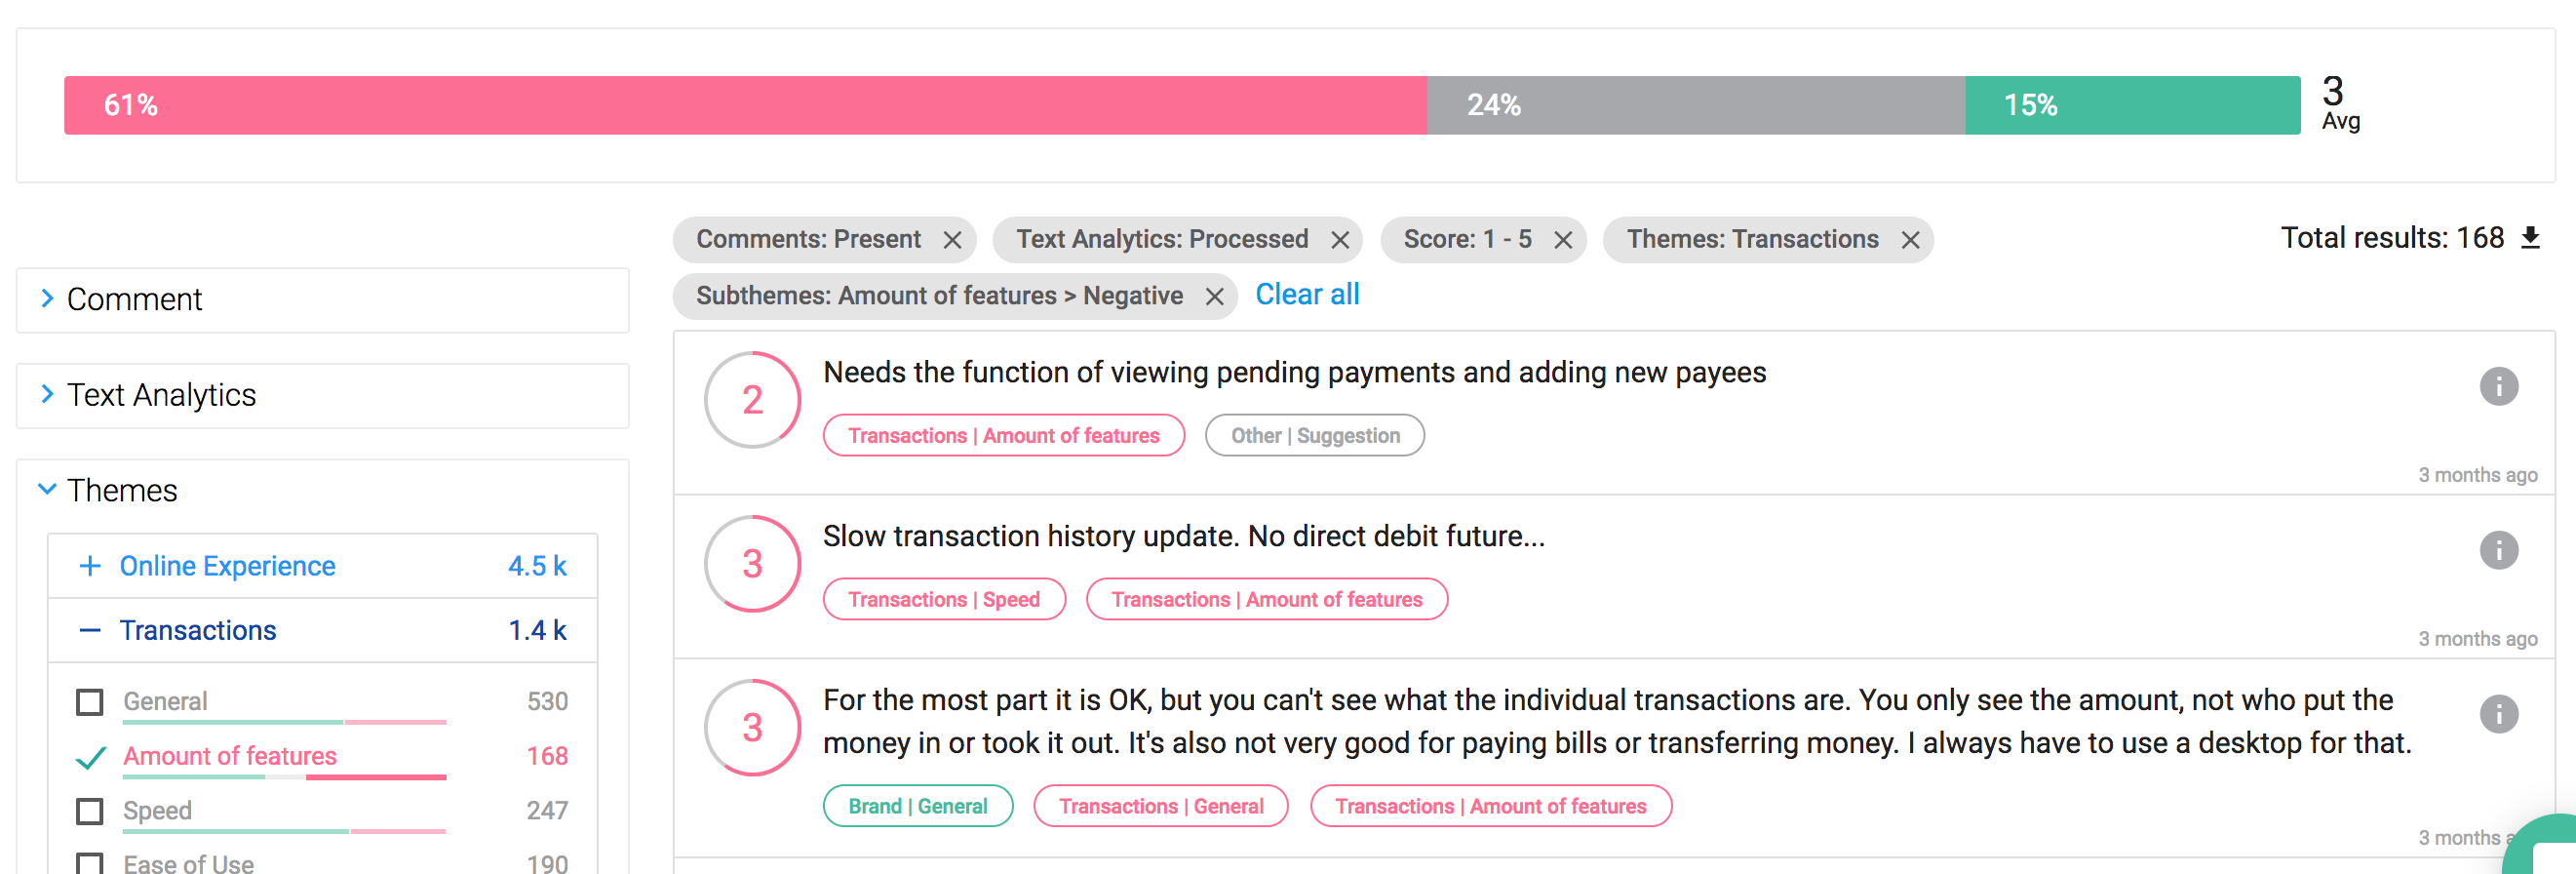The width and height of the screenshot is (2576, 874).
Task: Click the Brand | General green tag
Action: pyautogui.click(x=917, y=806)
